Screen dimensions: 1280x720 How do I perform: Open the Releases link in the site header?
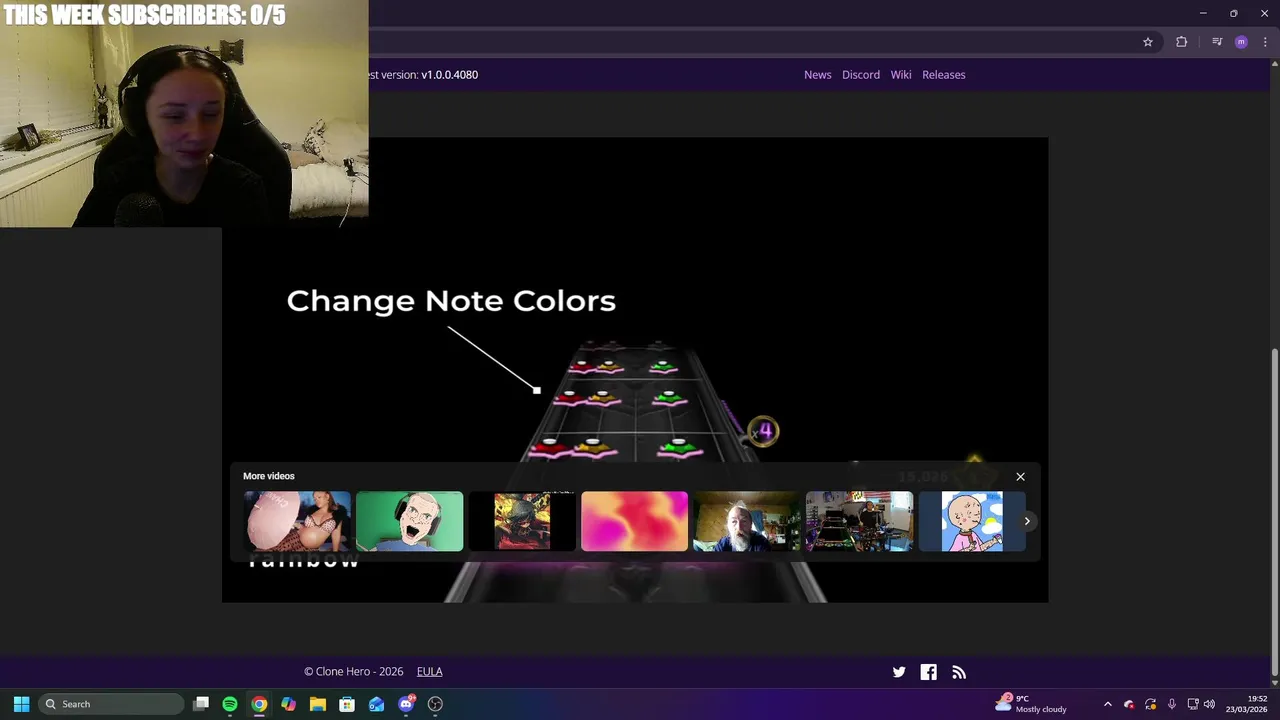(944, 75)
